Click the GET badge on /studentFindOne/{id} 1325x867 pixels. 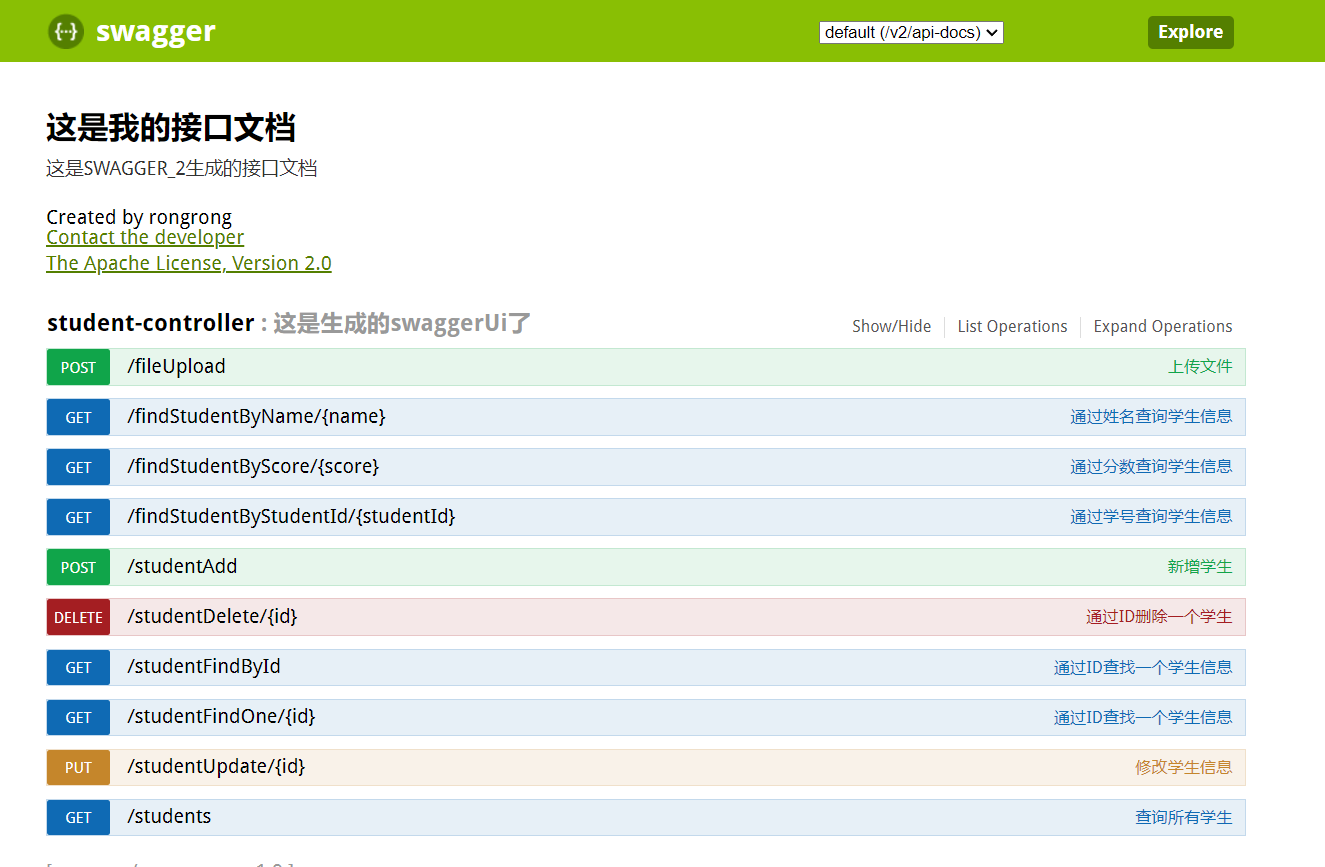[78, 717]
